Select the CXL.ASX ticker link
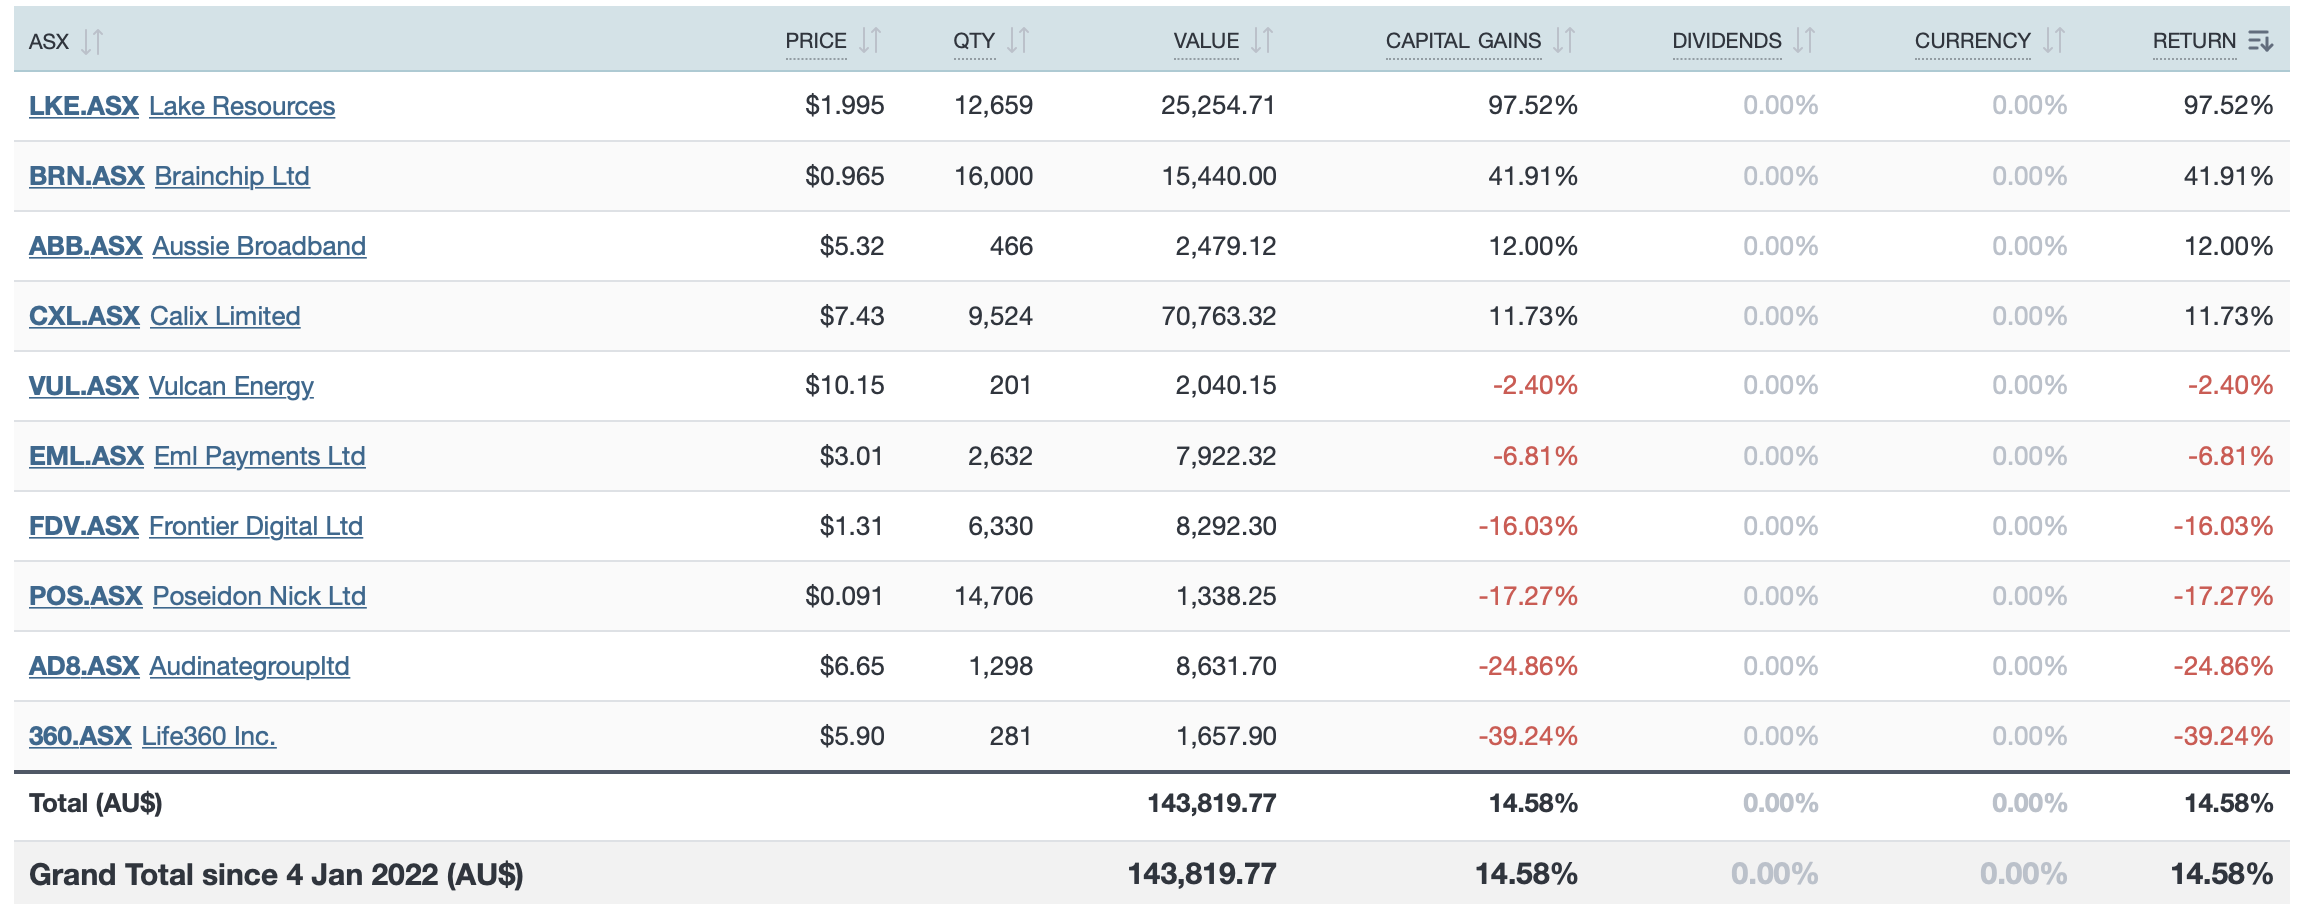2302x916 pixels. pyautogui.click(x=84, y=316)
